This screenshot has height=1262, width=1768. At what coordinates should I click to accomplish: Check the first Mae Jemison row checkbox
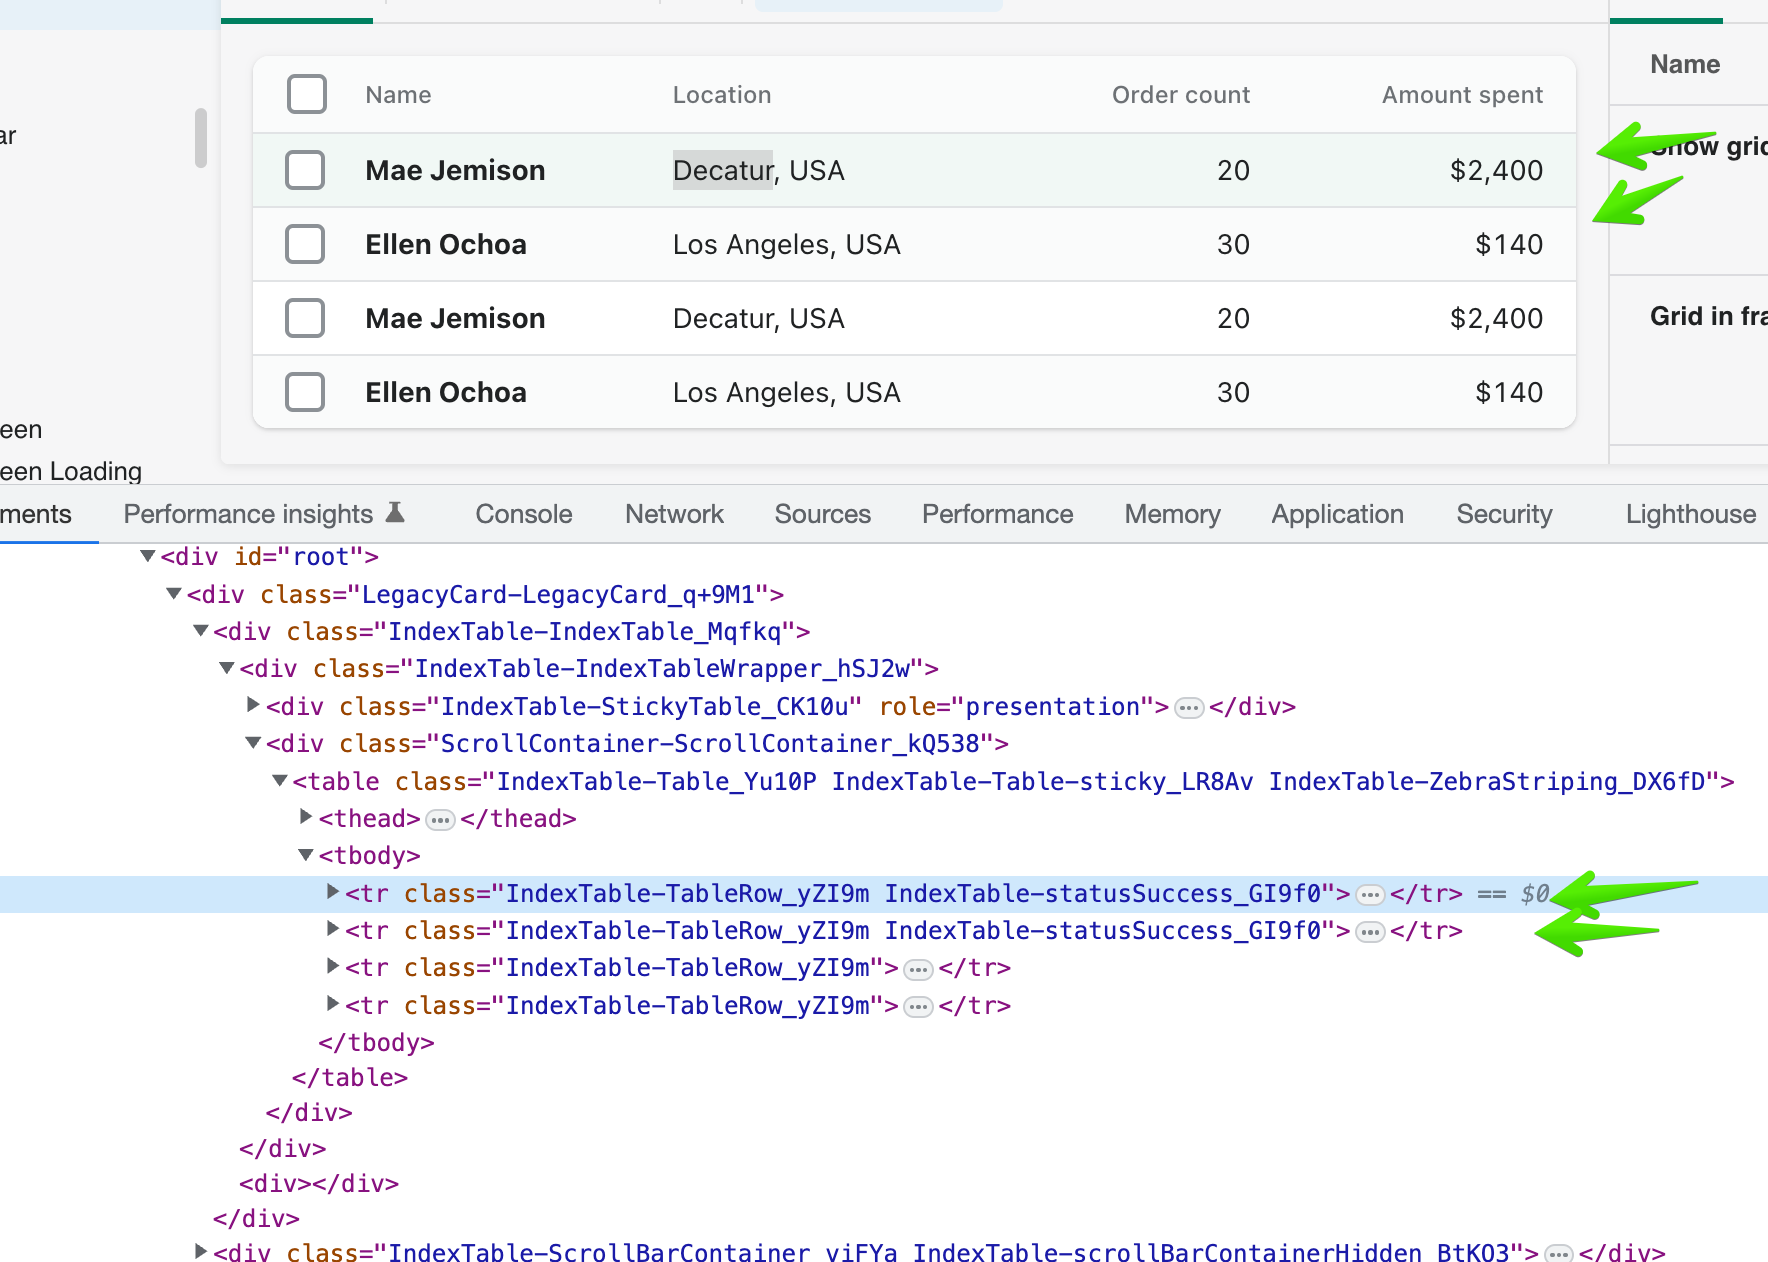305,170
